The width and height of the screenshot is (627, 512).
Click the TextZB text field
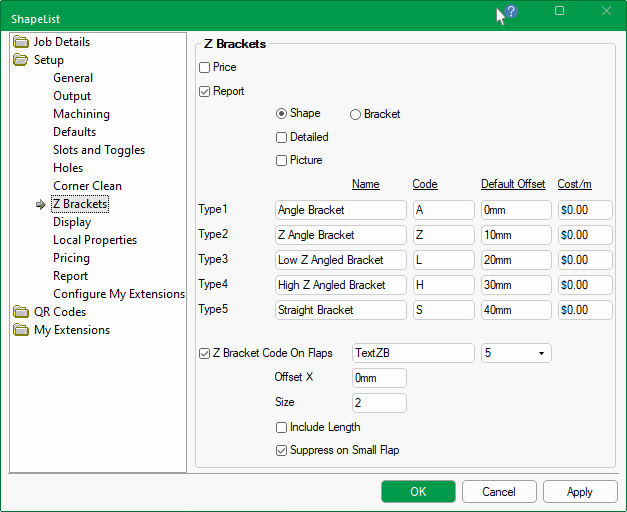click(413, 353)
